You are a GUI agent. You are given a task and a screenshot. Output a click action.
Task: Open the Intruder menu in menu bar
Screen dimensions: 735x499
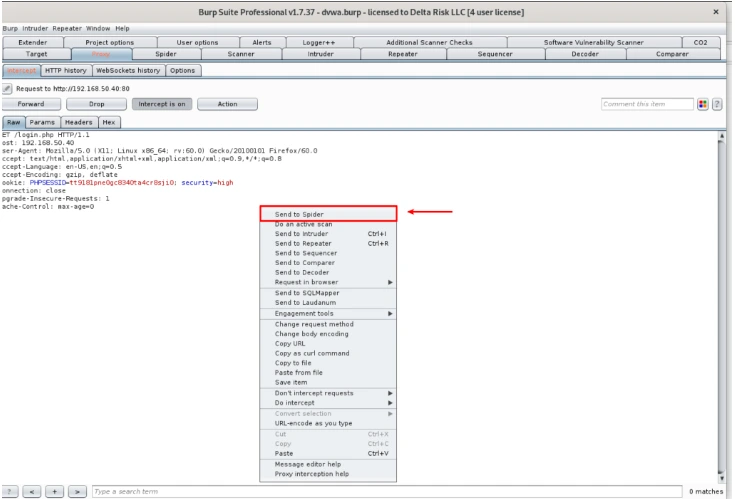(x=35, y=29)
